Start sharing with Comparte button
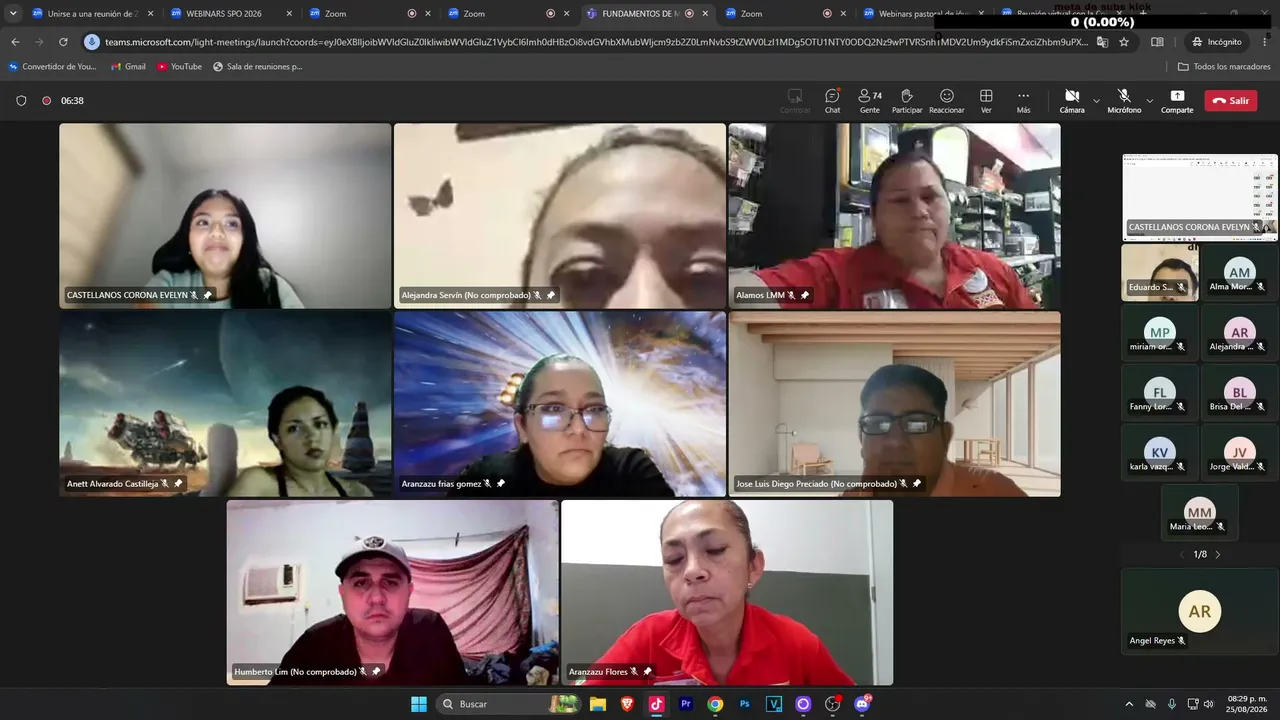Viewport: 1280px width, 720px height. (1177, 100)
